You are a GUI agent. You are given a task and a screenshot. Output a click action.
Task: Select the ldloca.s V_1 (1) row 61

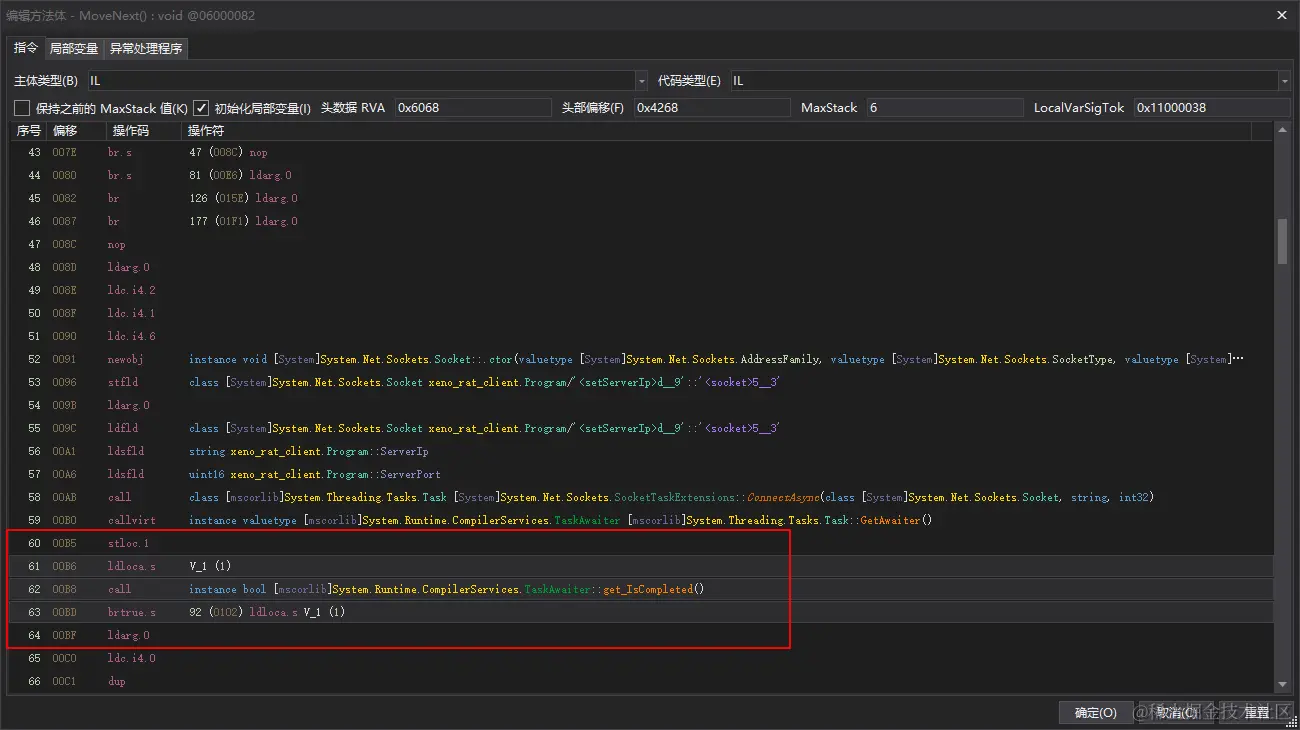click(641, 566)
